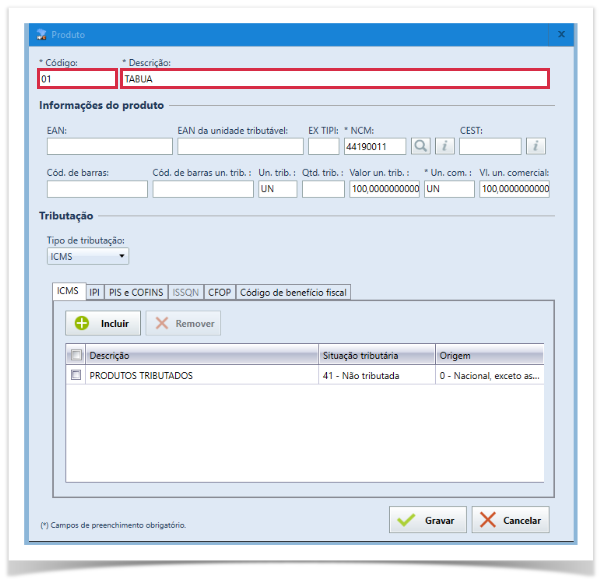The height and width of the screenshot is (579, 602).
Task: Click Cód. de barras un. trib. field
Action: [203, 189]
